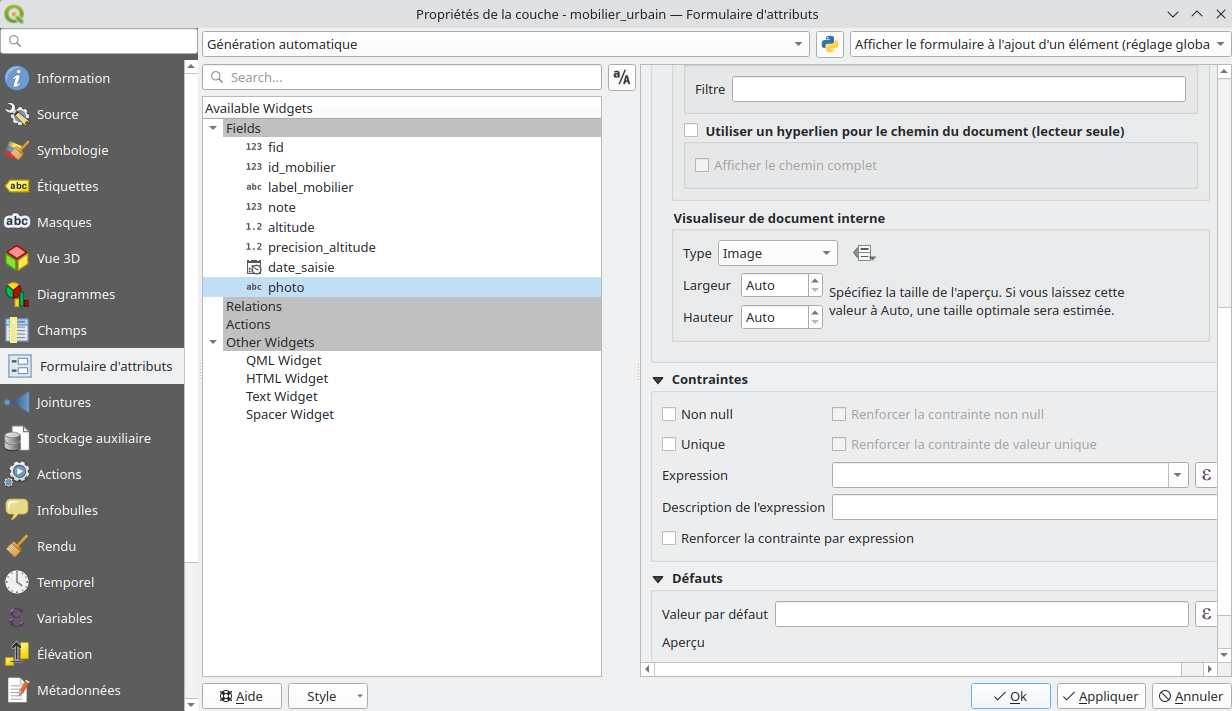Open Étiquettes section in sidebar
Screen dimensions: 1232x711
(x=67, y=186)
